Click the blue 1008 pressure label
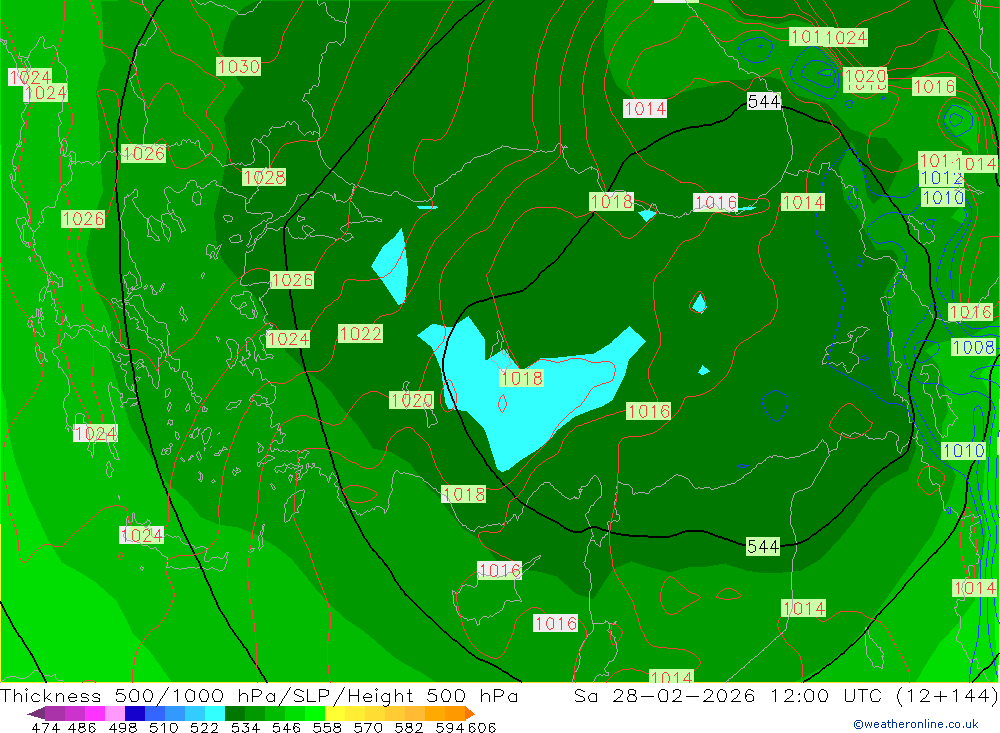Image resolution: width=1000 pixels, height=733 pixels. 973,347
